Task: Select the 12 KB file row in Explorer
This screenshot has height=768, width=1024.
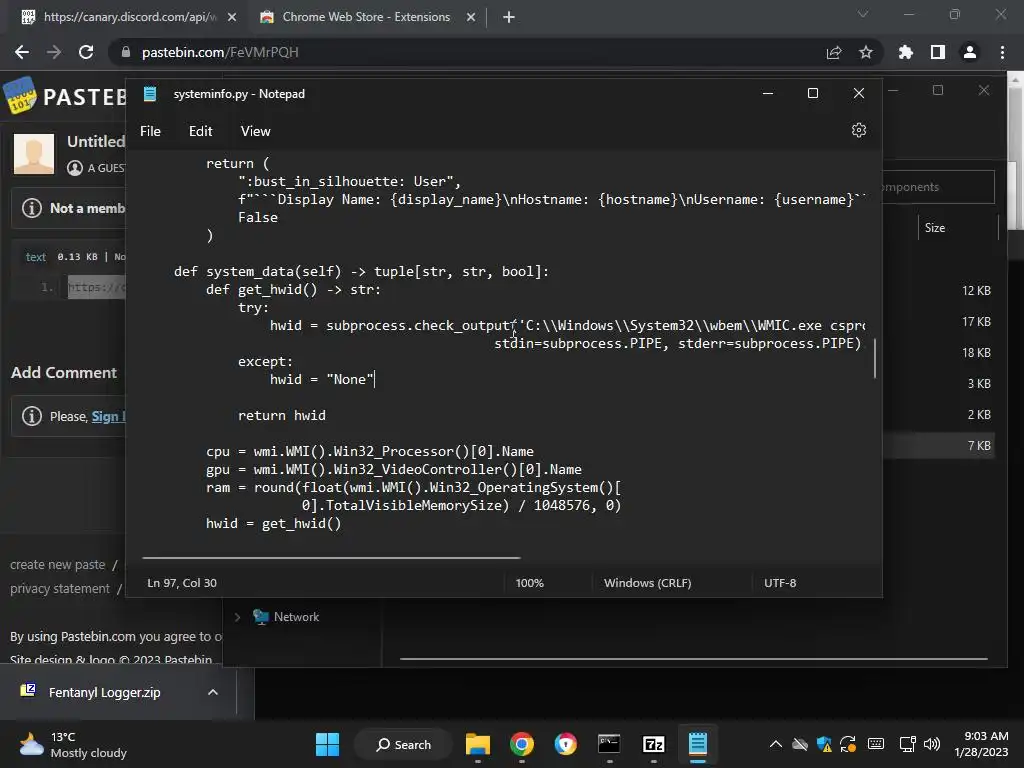Action: point(938,291)
